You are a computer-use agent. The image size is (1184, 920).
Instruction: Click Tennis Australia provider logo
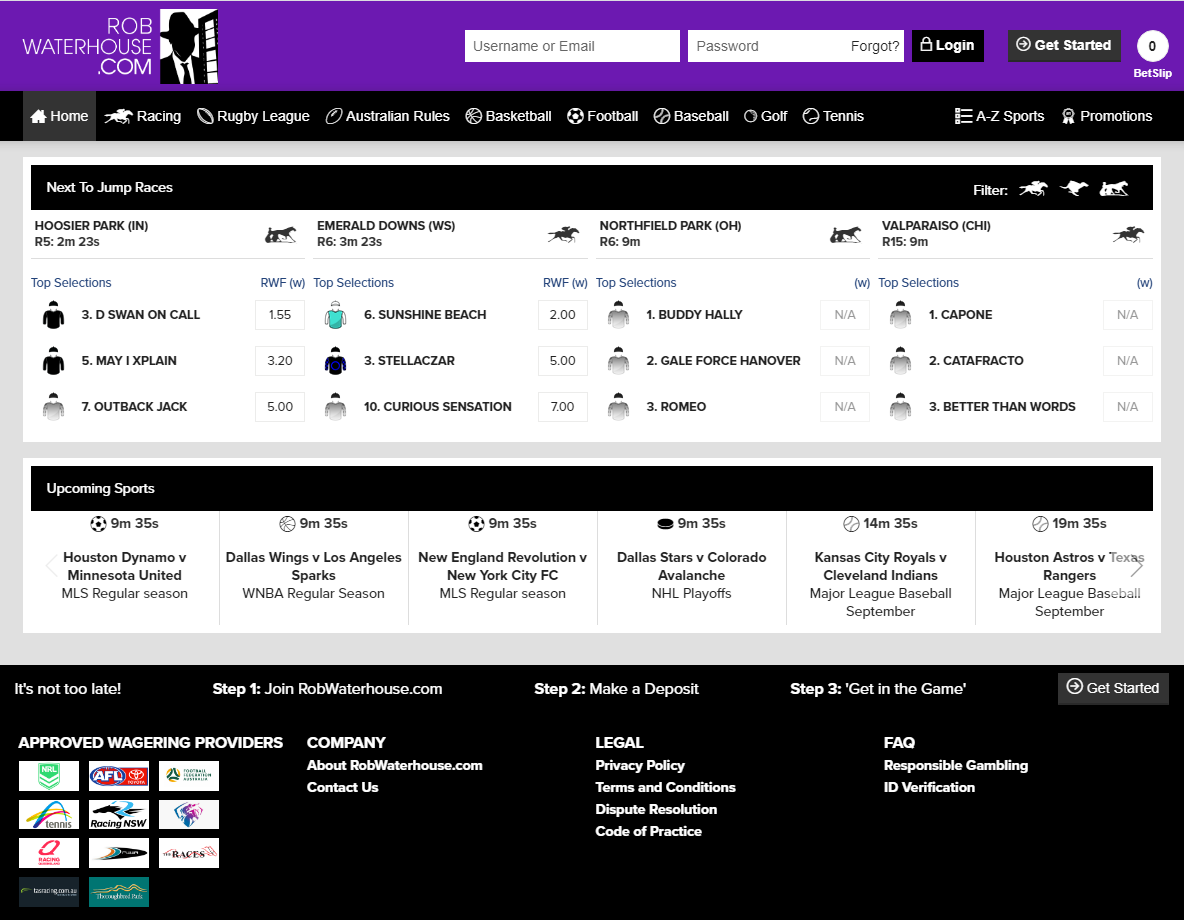click(49, 814)
